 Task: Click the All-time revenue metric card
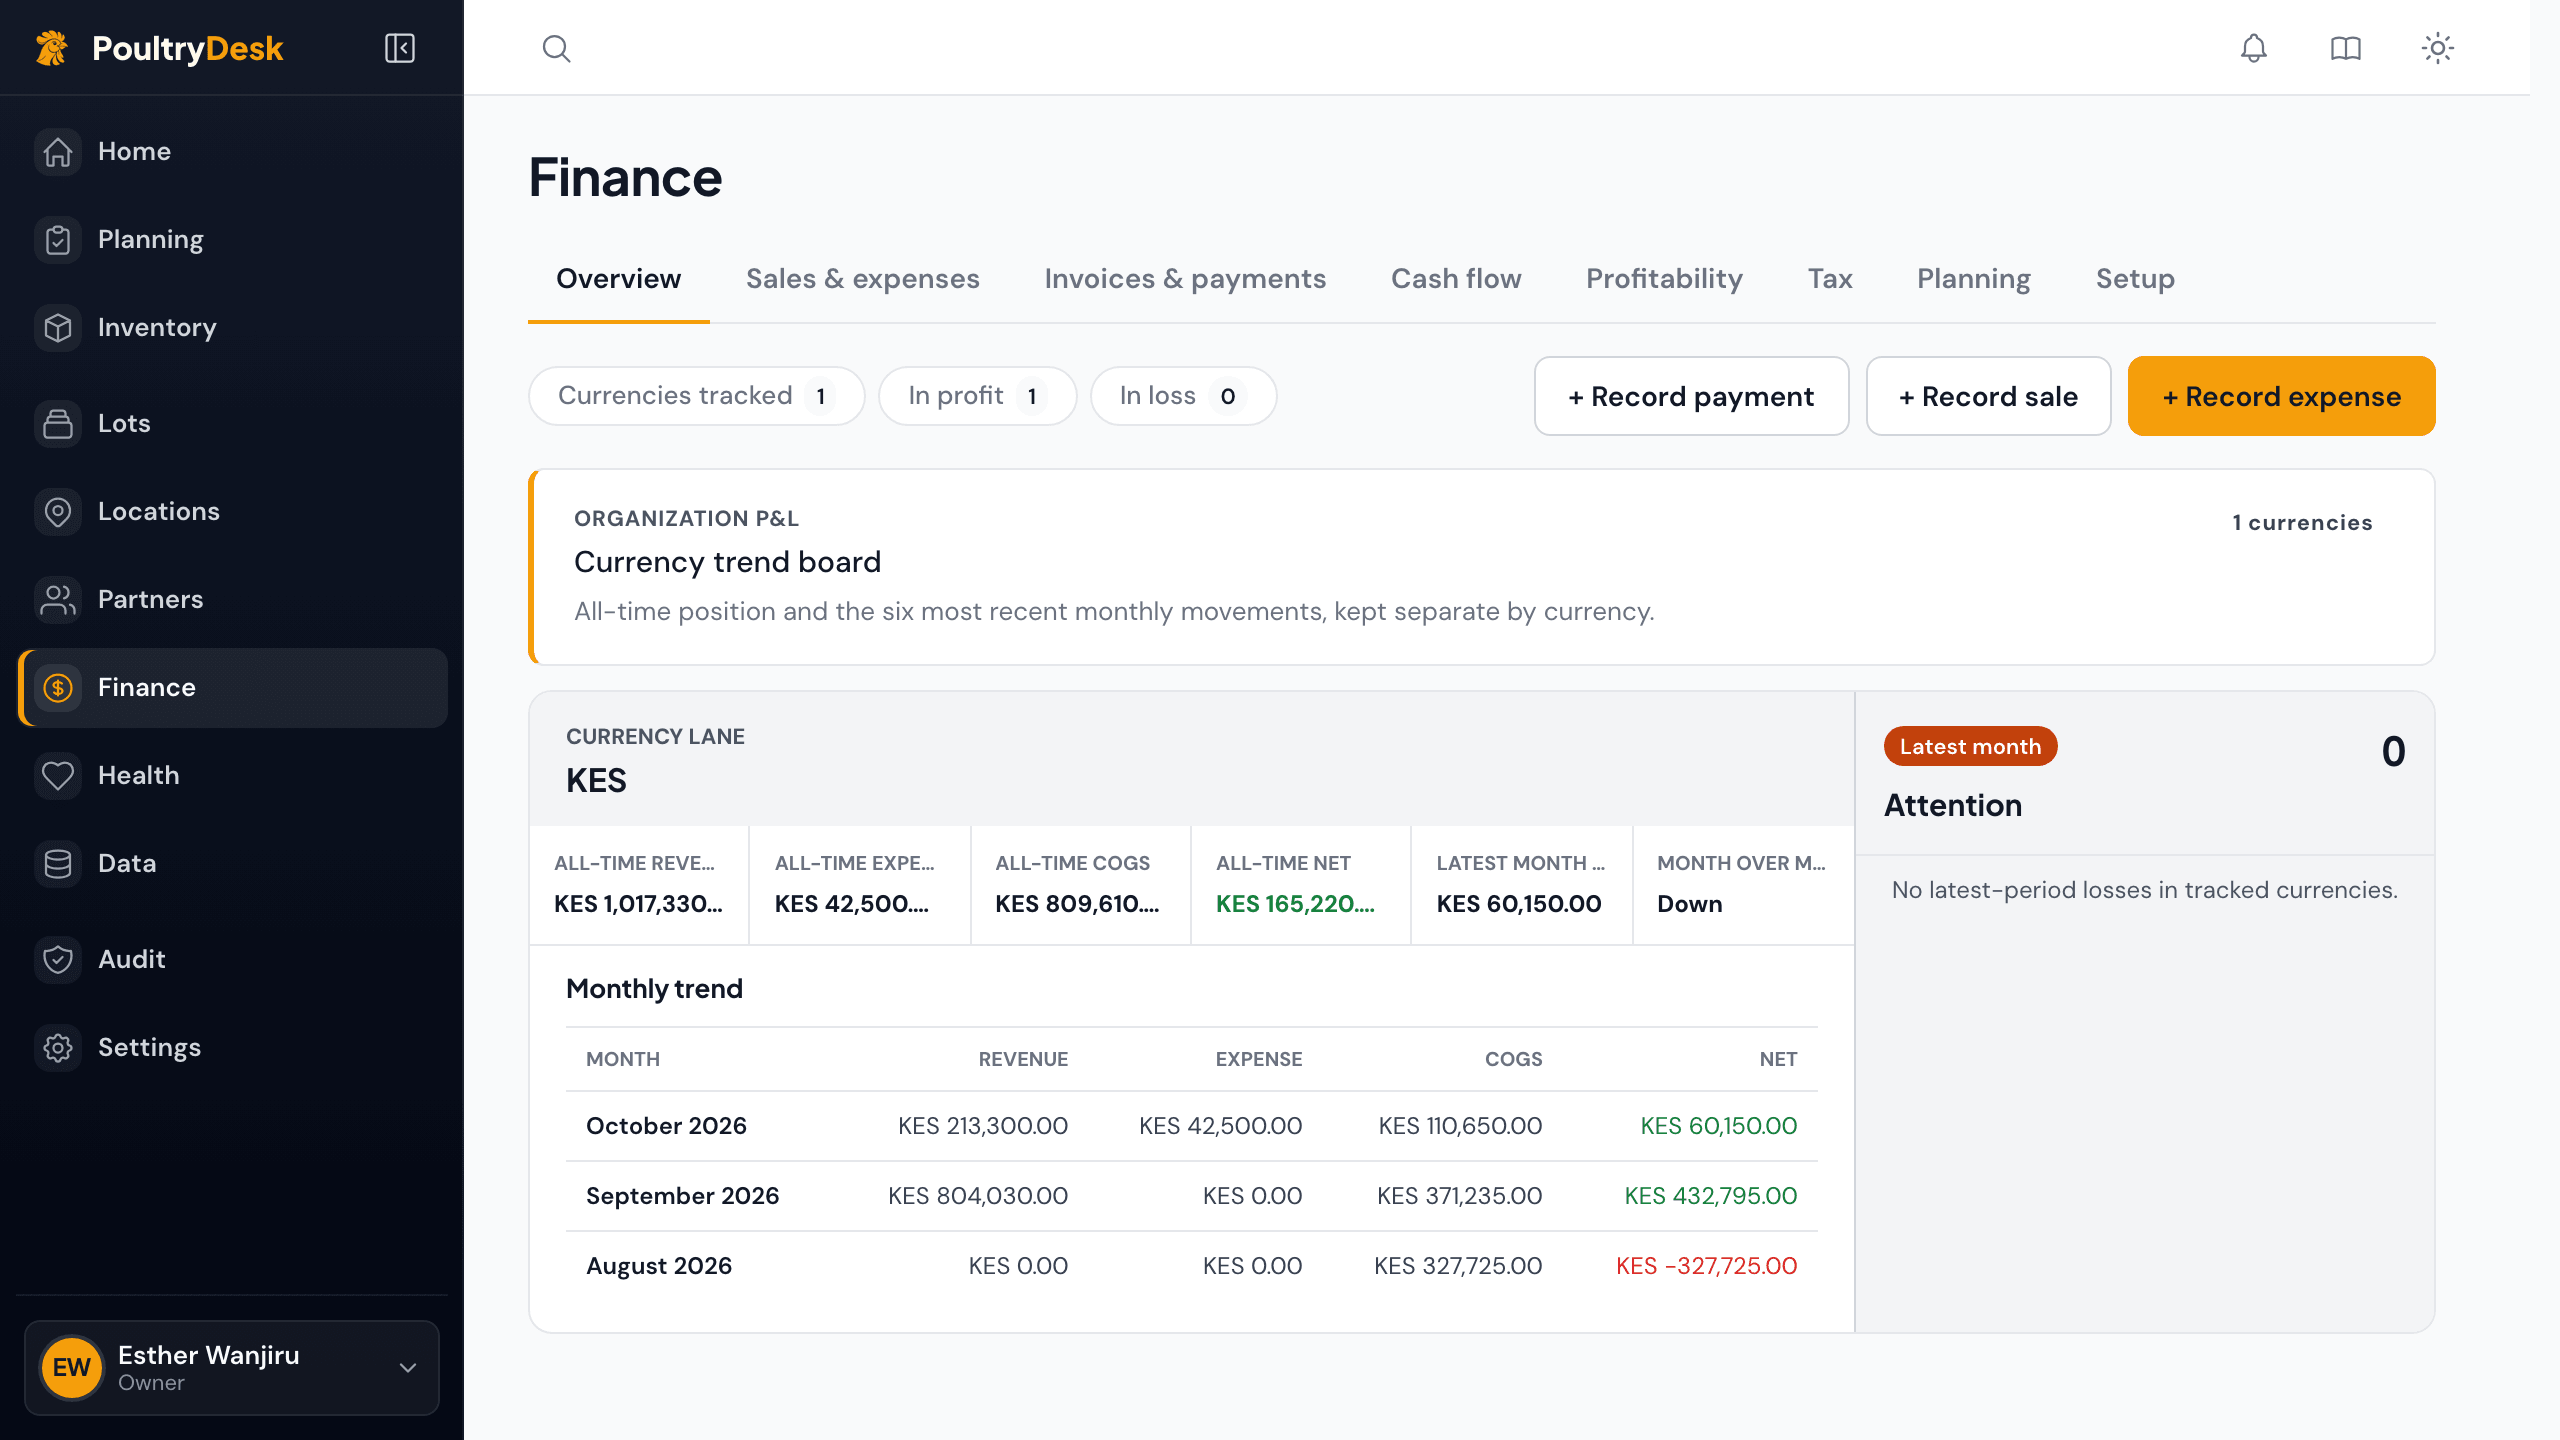pos(638,885)
